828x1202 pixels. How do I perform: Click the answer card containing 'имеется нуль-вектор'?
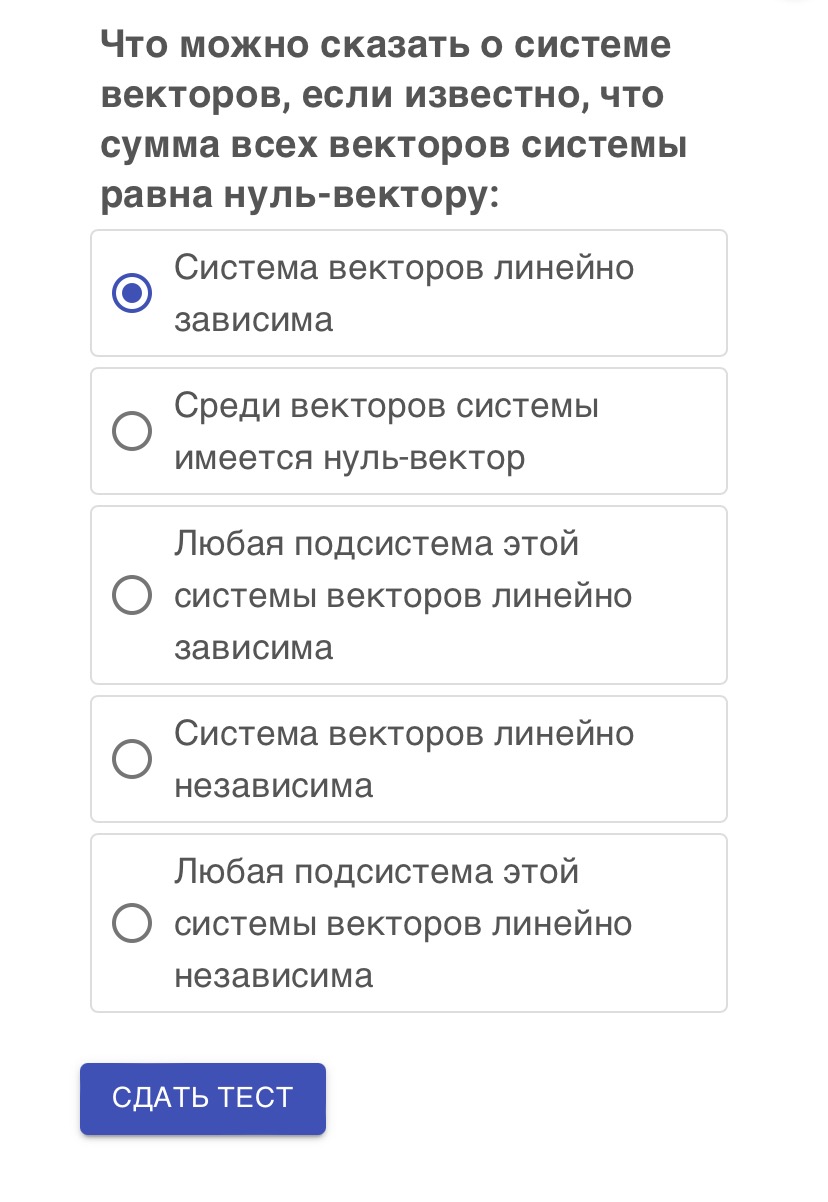[409, 431]
